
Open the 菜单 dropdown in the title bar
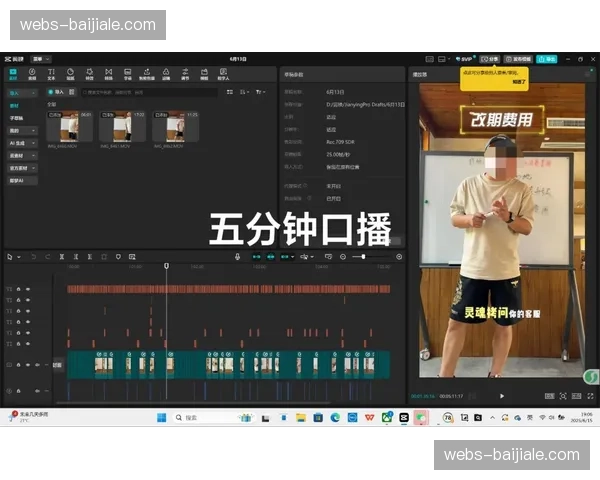pyautogui.click(x=41, y=59)
